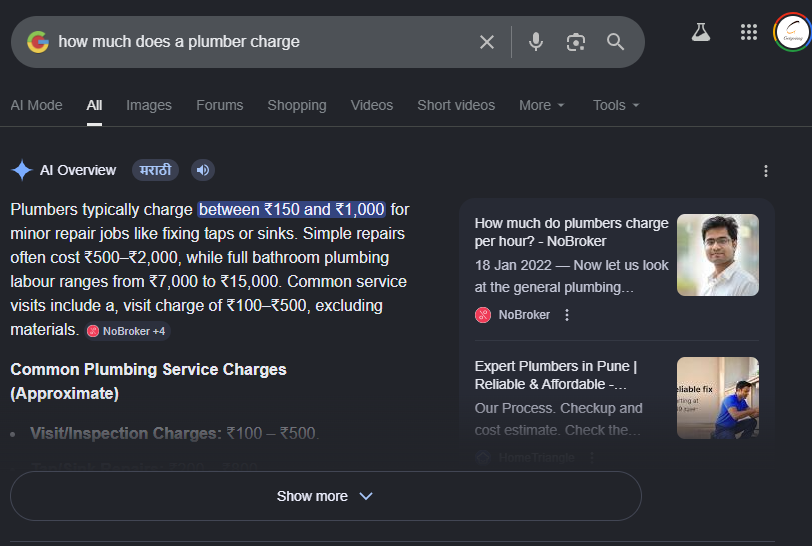Switch to the Images tab

pyautogui.click(x=149, y=105)
